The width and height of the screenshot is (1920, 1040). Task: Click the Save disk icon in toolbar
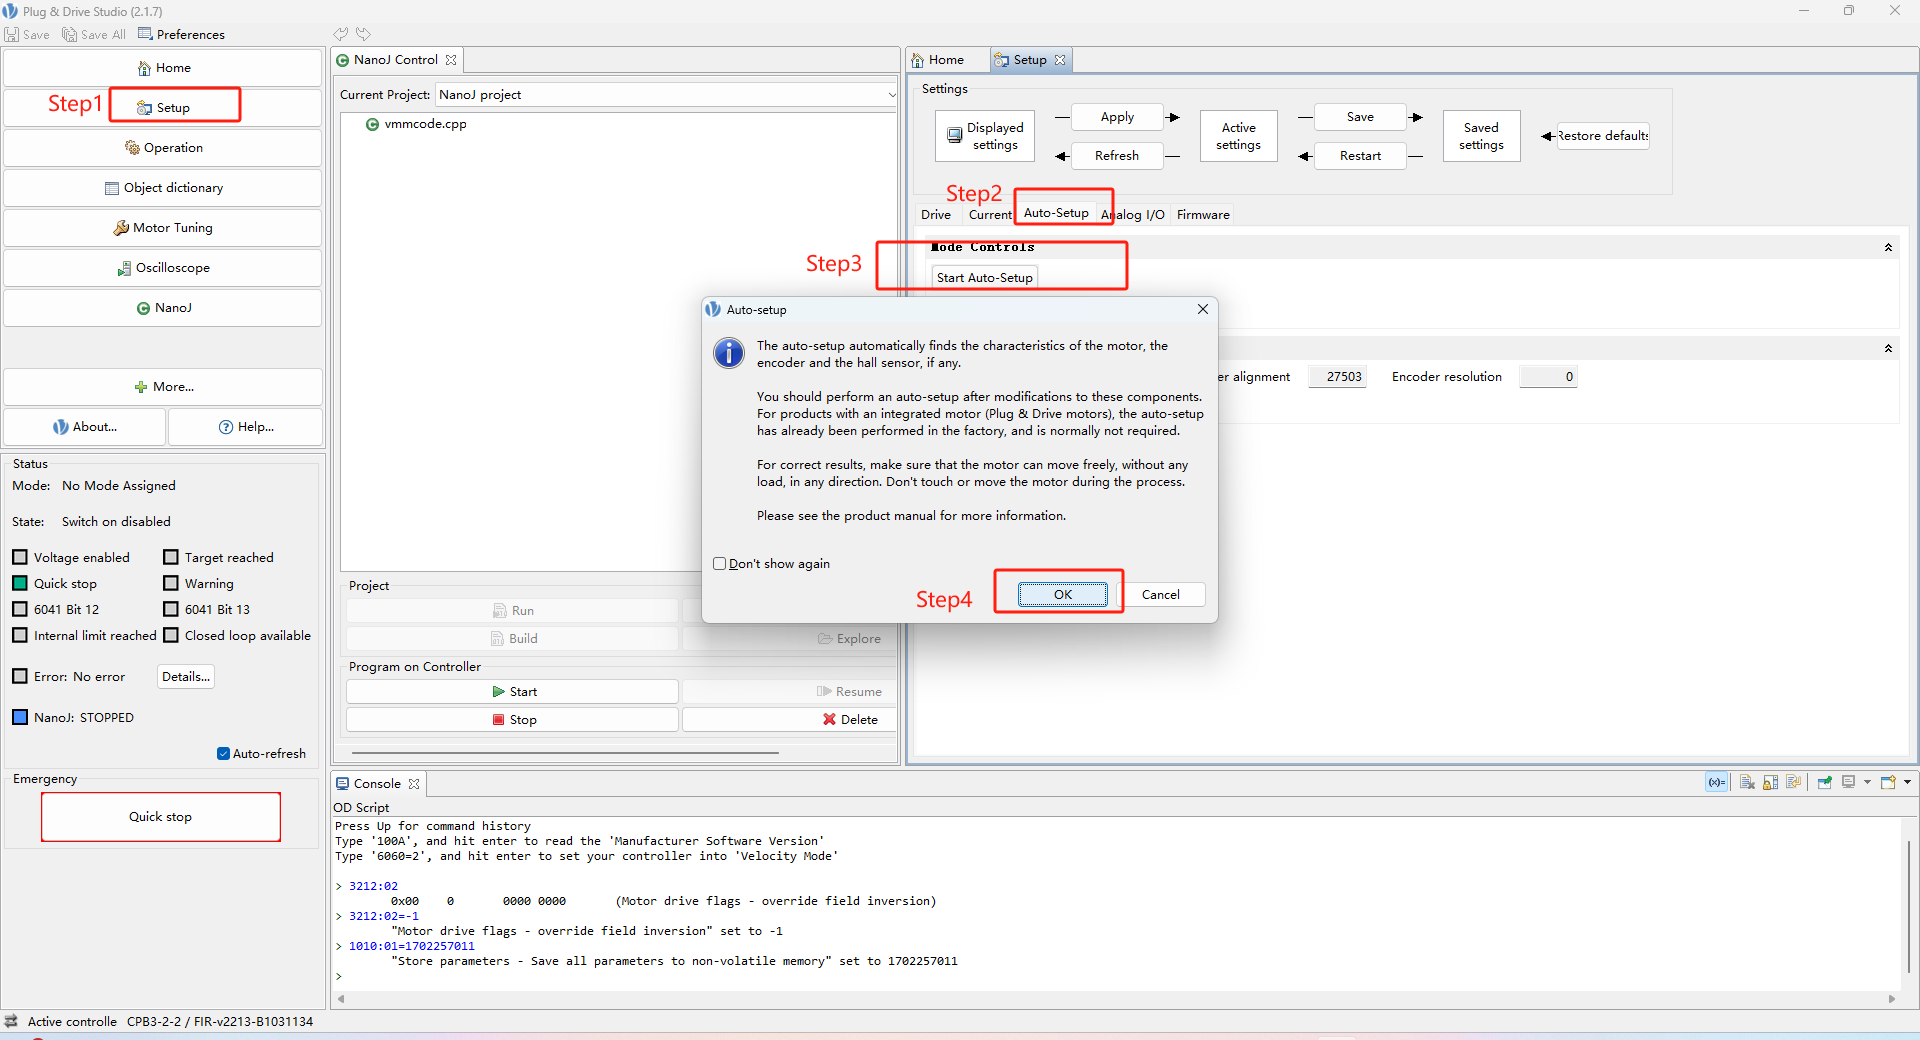12,34
